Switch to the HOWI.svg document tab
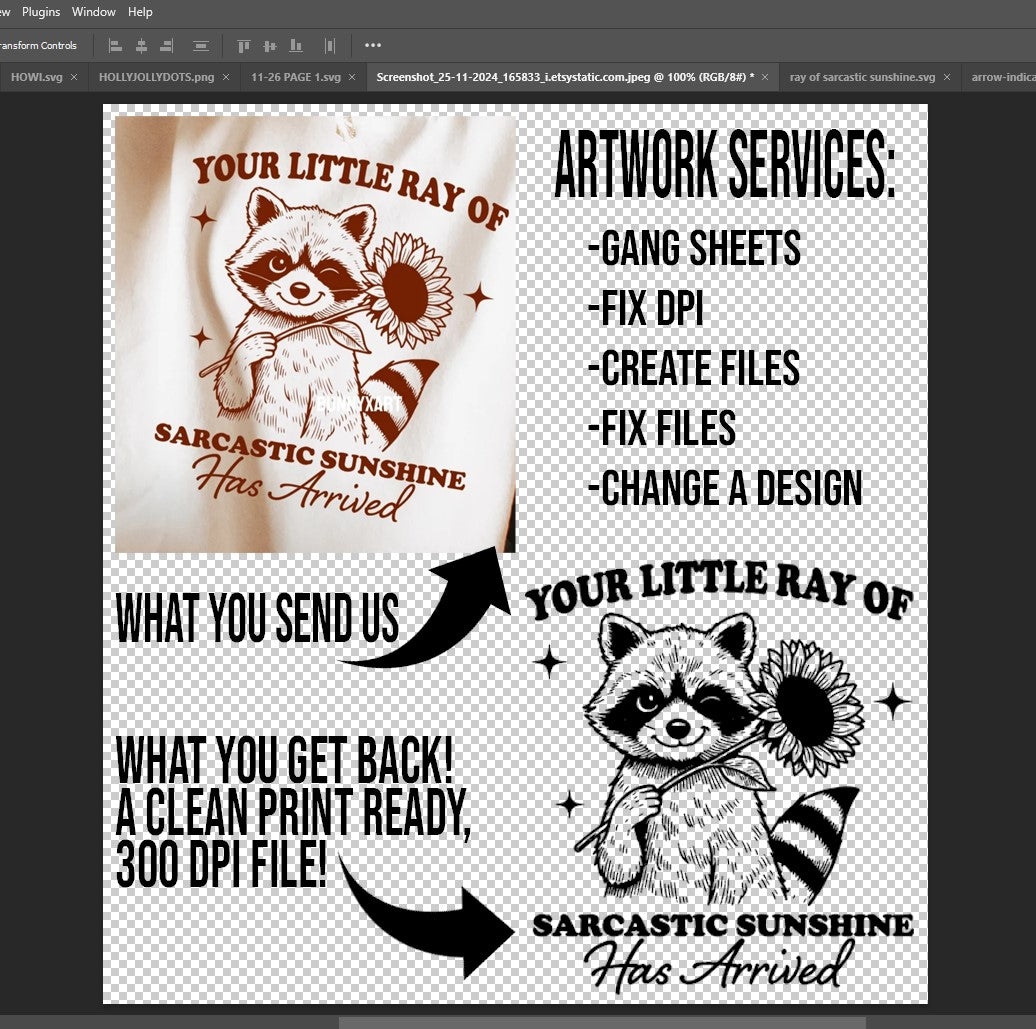 pos(36,77)
